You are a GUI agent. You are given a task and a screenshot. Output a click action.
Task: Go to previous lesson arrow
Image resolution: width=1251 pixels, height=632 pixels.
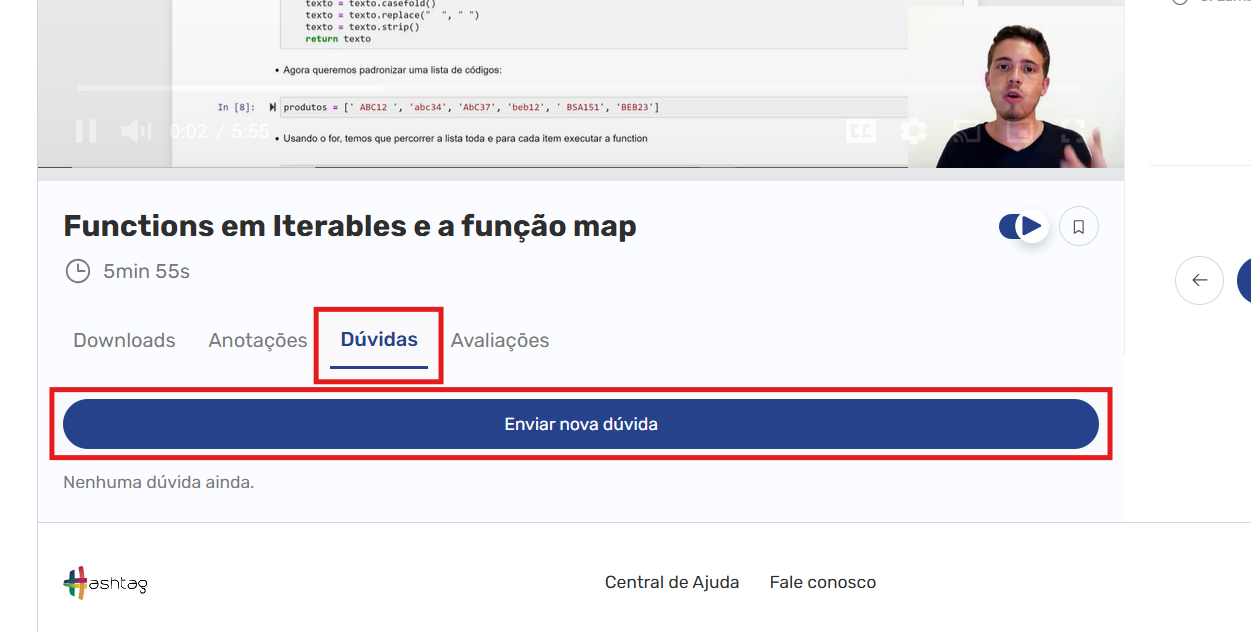coord(1199,280)
